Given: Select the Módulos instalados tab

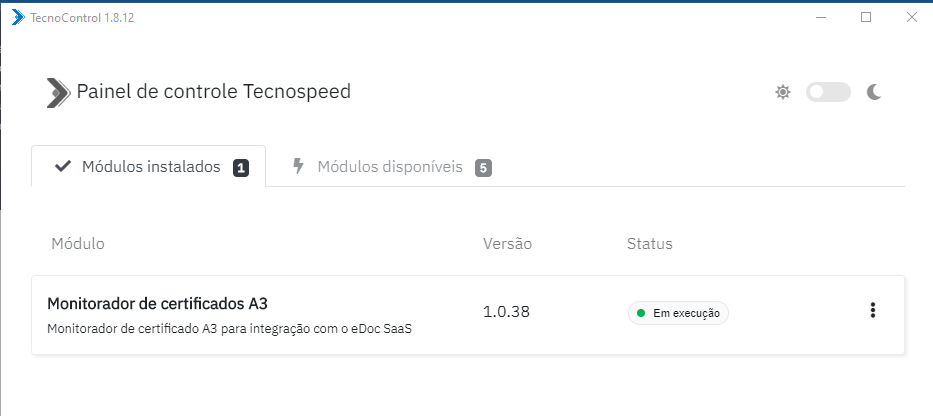Looking at the screenshot, I should click(x=149, y=167).
